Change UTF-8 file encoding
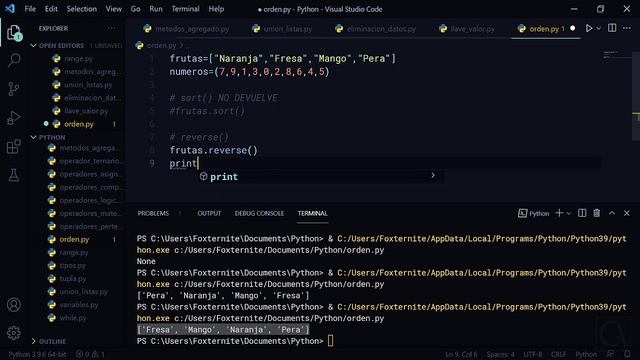The height and width of the screenshot is (360, 640). tap(533, 354)
